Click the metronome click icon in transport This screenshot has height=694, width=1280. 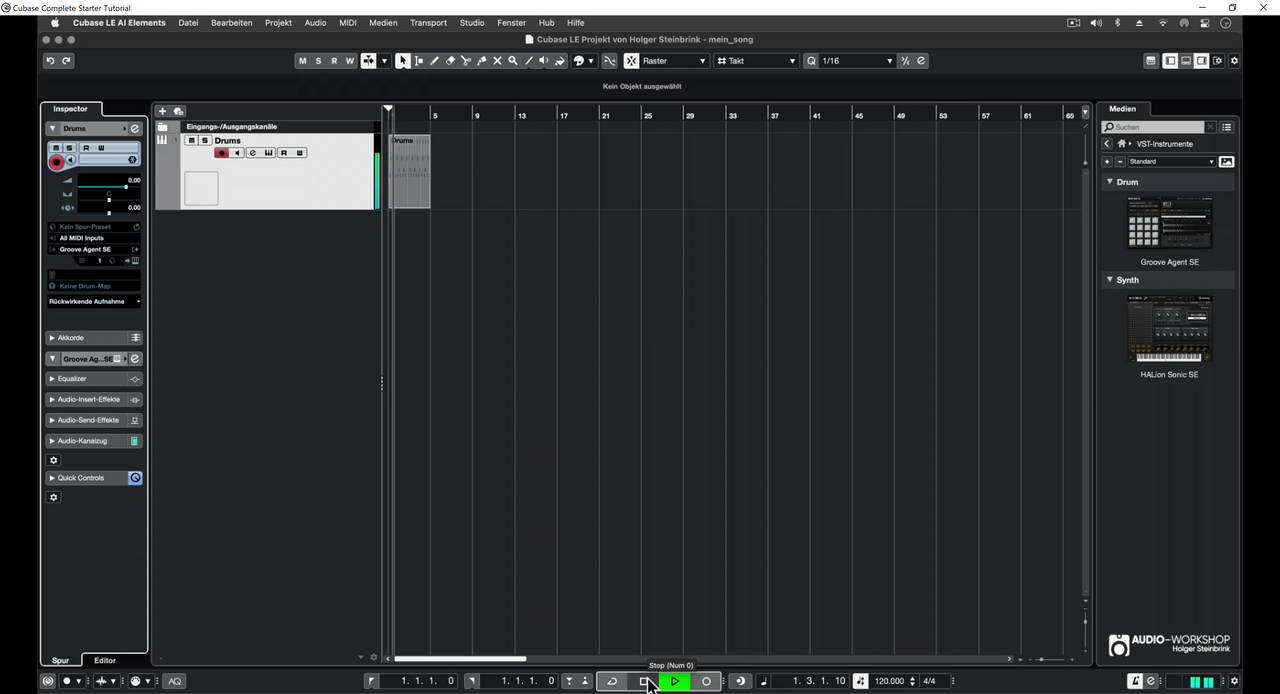(1135, 681)
